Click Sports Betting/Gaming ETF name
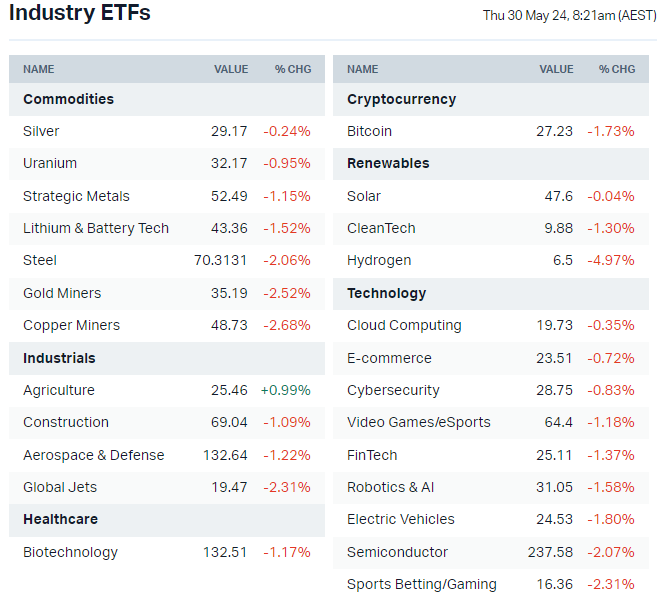Screen dimensions: 666x598 pyautogui.click(x=421, y=584)
